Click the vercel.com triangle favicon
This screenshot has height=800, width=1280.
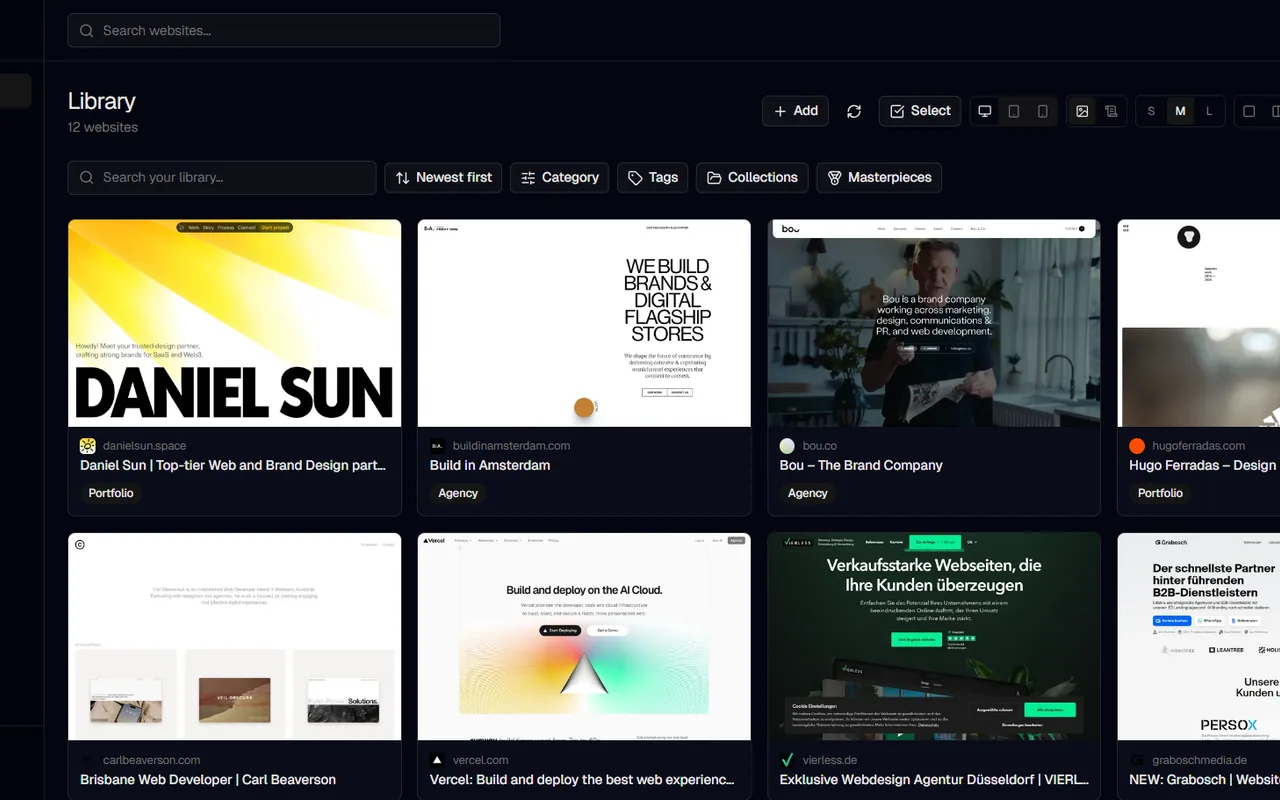(x=437, y=760)
